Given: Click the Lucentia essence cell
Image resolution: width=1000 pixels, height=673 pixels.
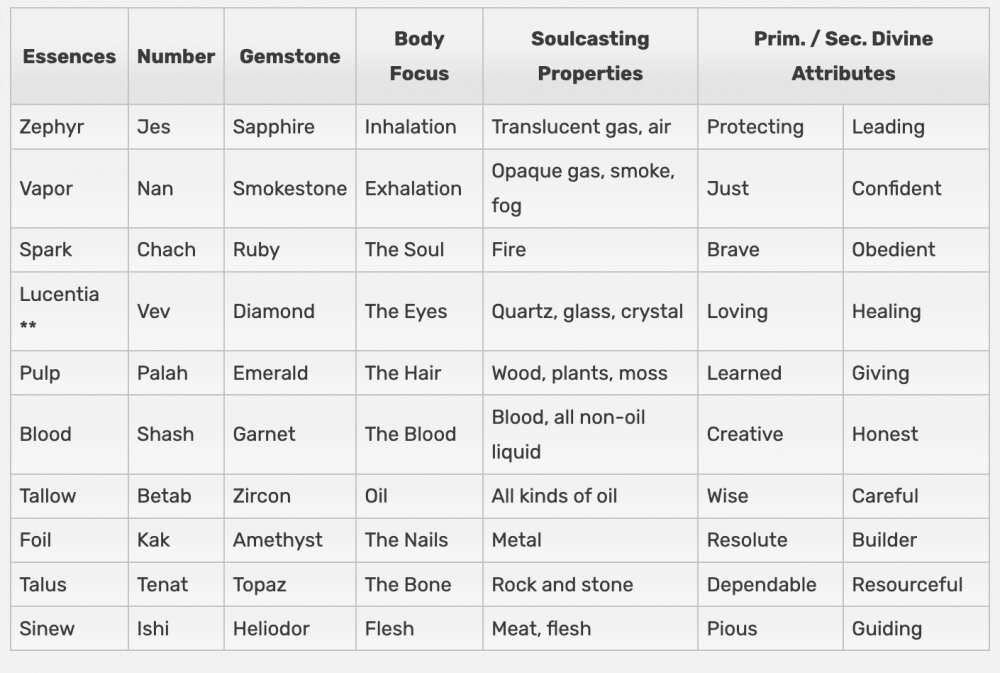Looking at the screenshot, I should (x=70, y=311).
